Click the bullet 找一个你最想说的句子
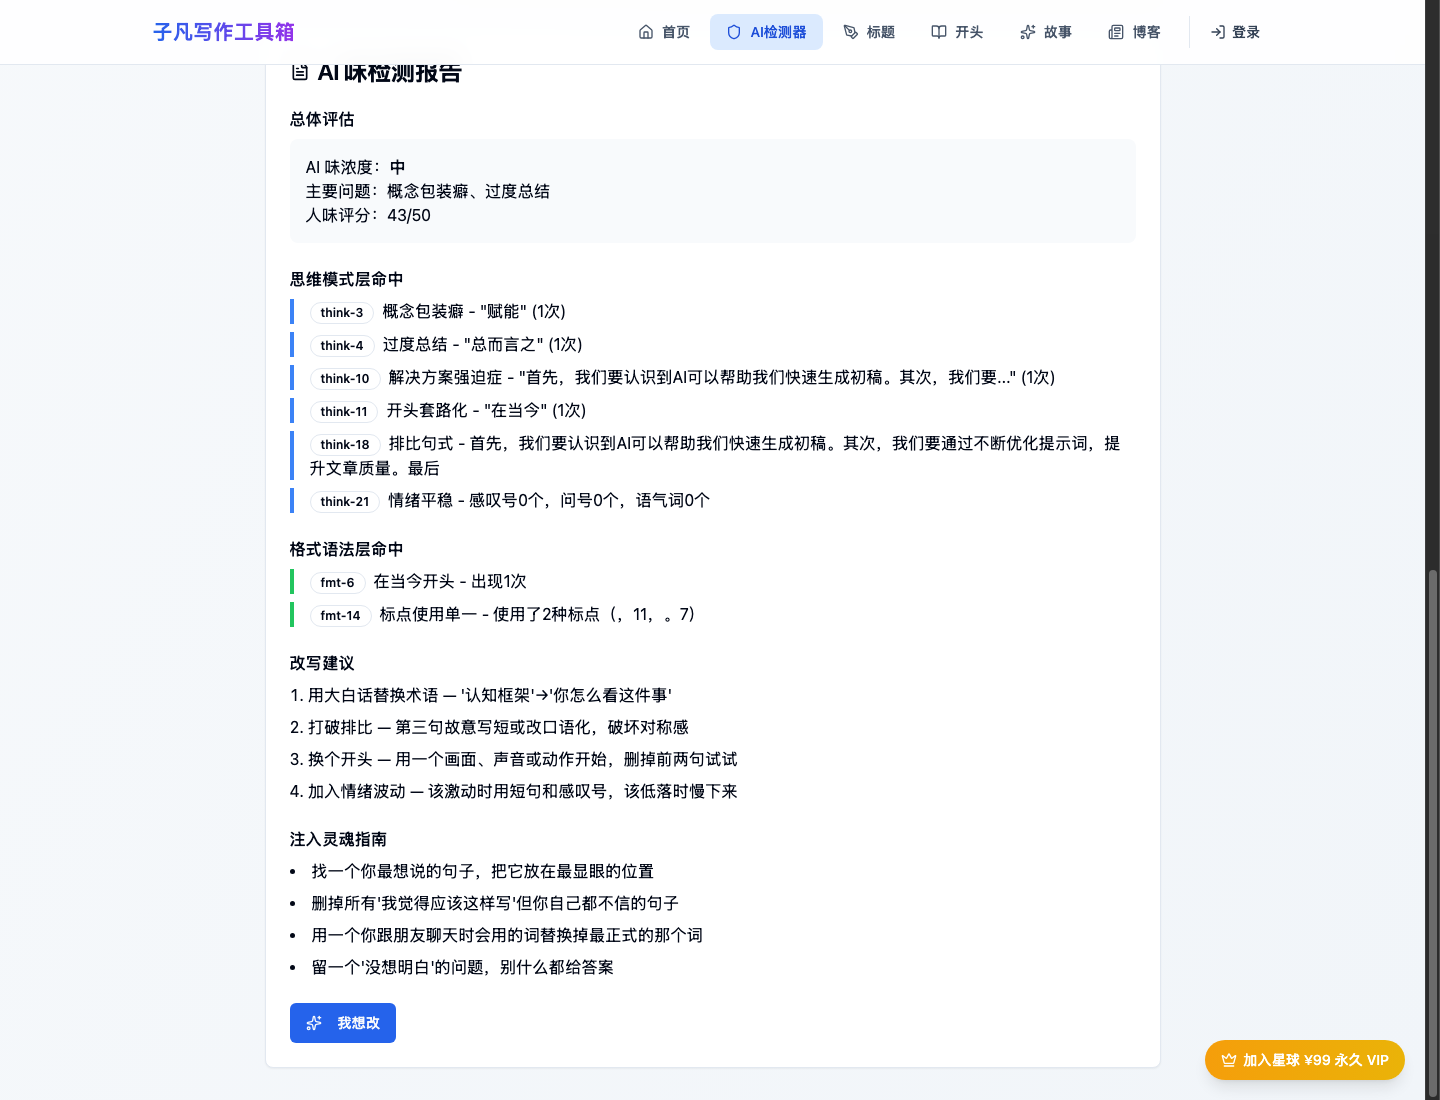 [x=482, y=871]
